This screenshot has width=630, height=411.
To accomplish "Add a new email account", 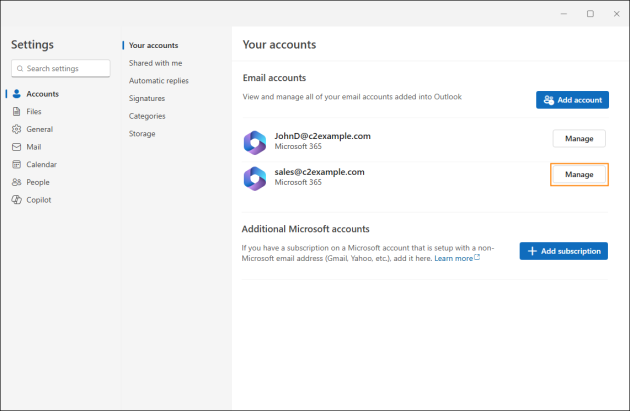I will tap(572, 100).
